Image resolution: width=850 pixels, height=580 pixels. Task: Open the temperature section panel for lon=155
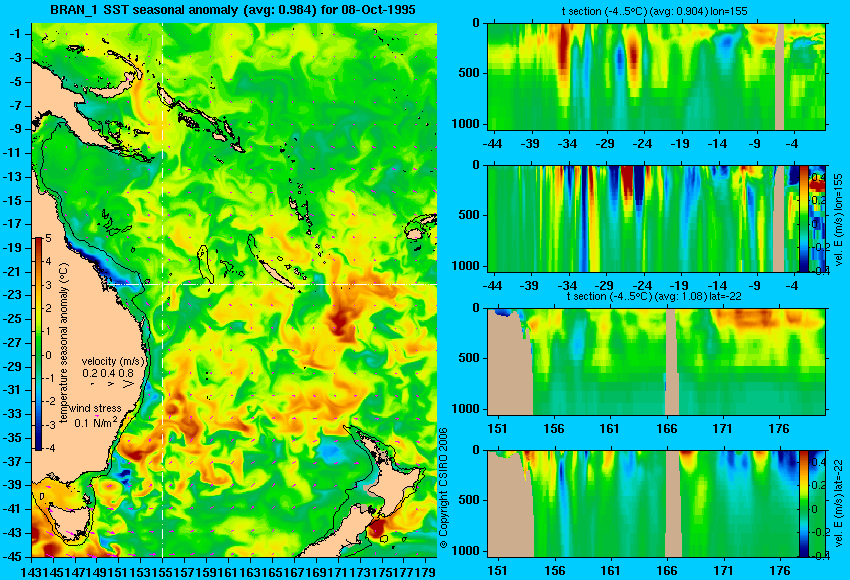coord(656,76)
